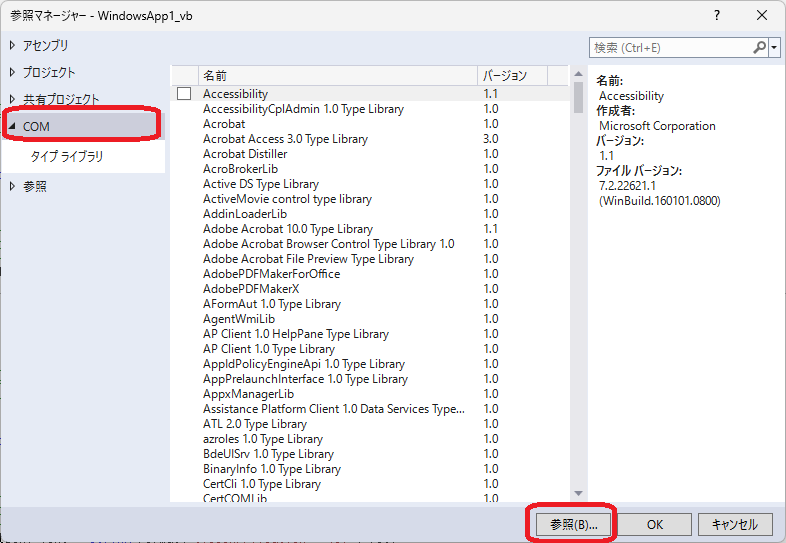Select Adobe Acrobat 10.0 Type Library
Screen dimensions: 786x543
click(x=288, y=229)
